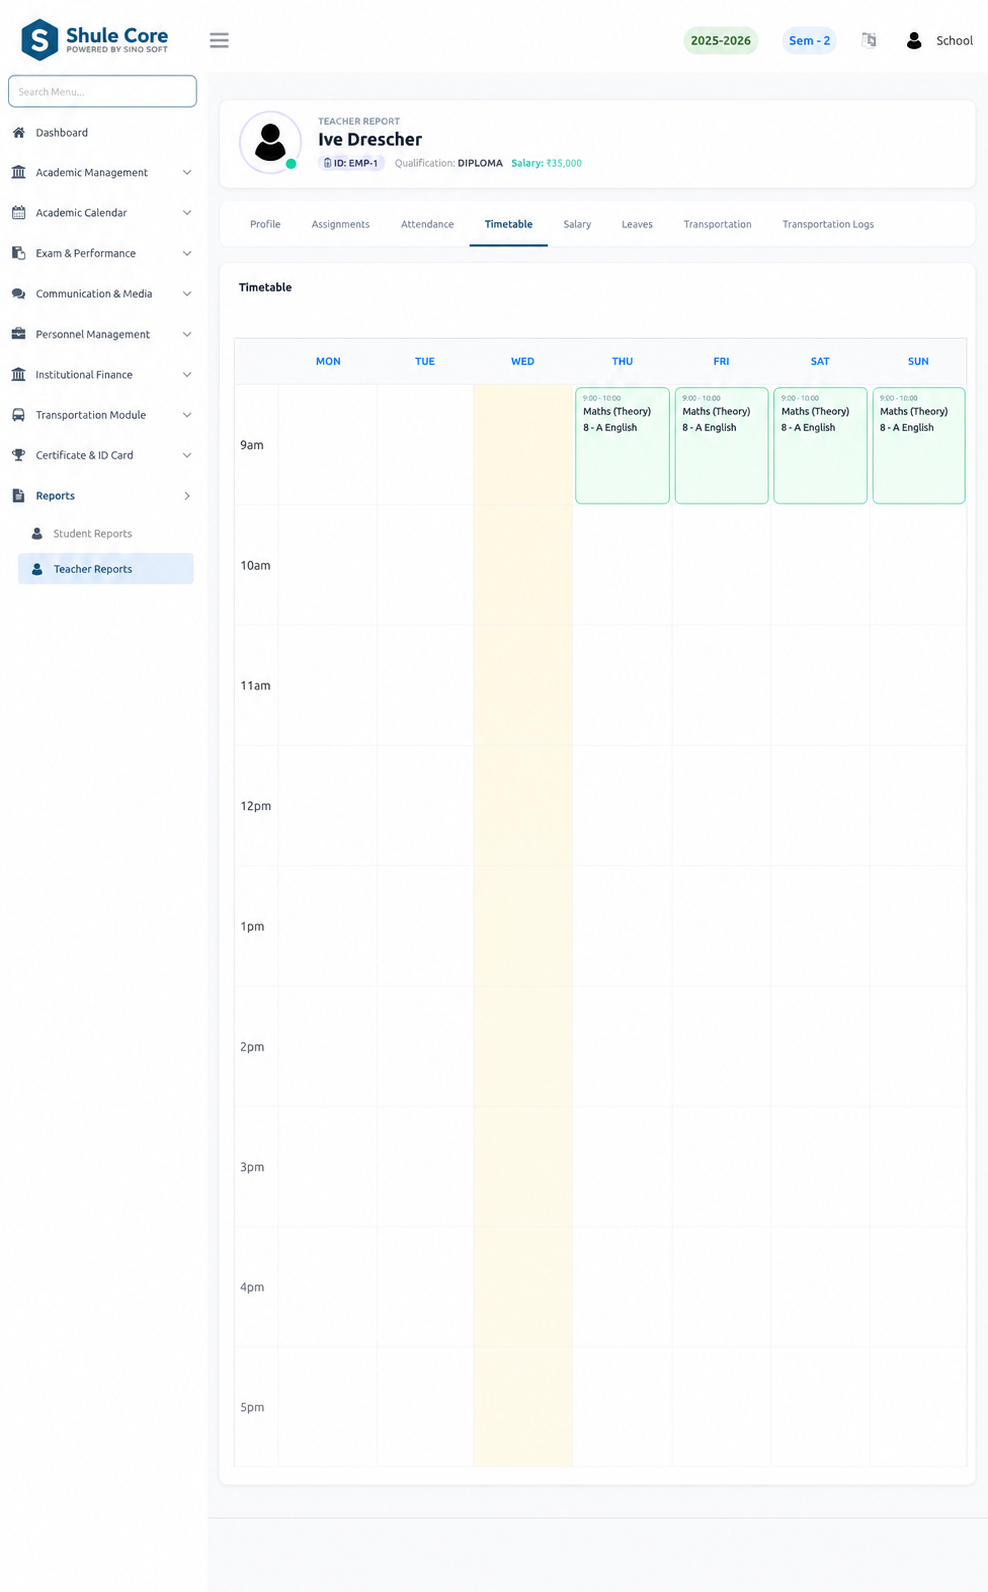
Task: Click the Salary: ₹35,000 text
Action: (x=546, y=163)
